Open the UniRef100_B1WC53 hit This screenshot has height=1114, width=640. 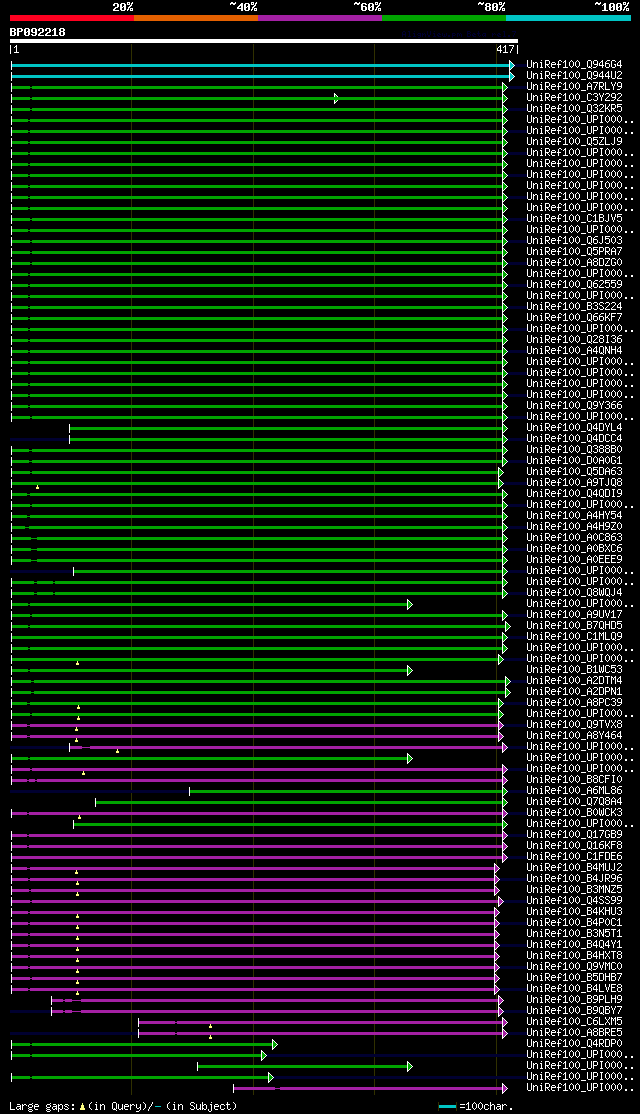click(575, 669)
